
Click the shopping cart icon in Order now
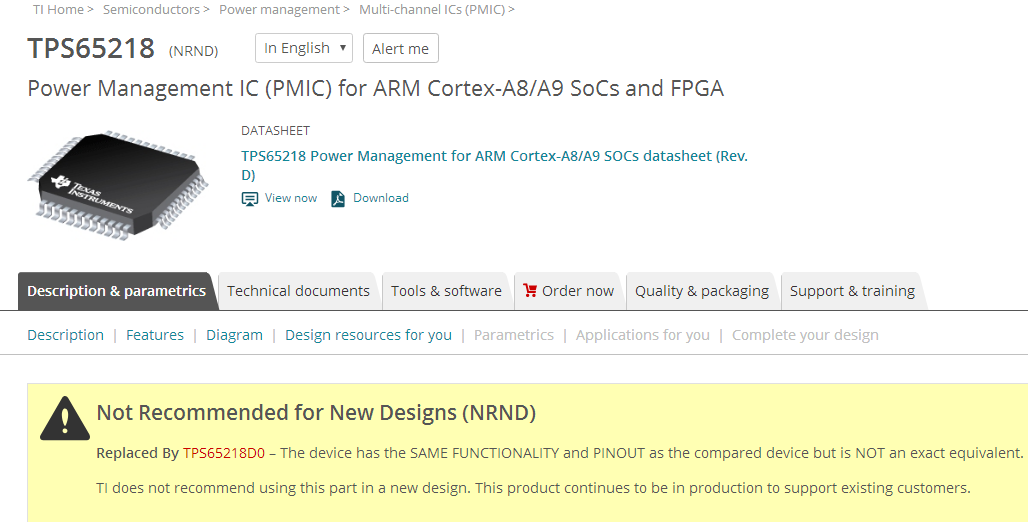click(x=530, y=291)
